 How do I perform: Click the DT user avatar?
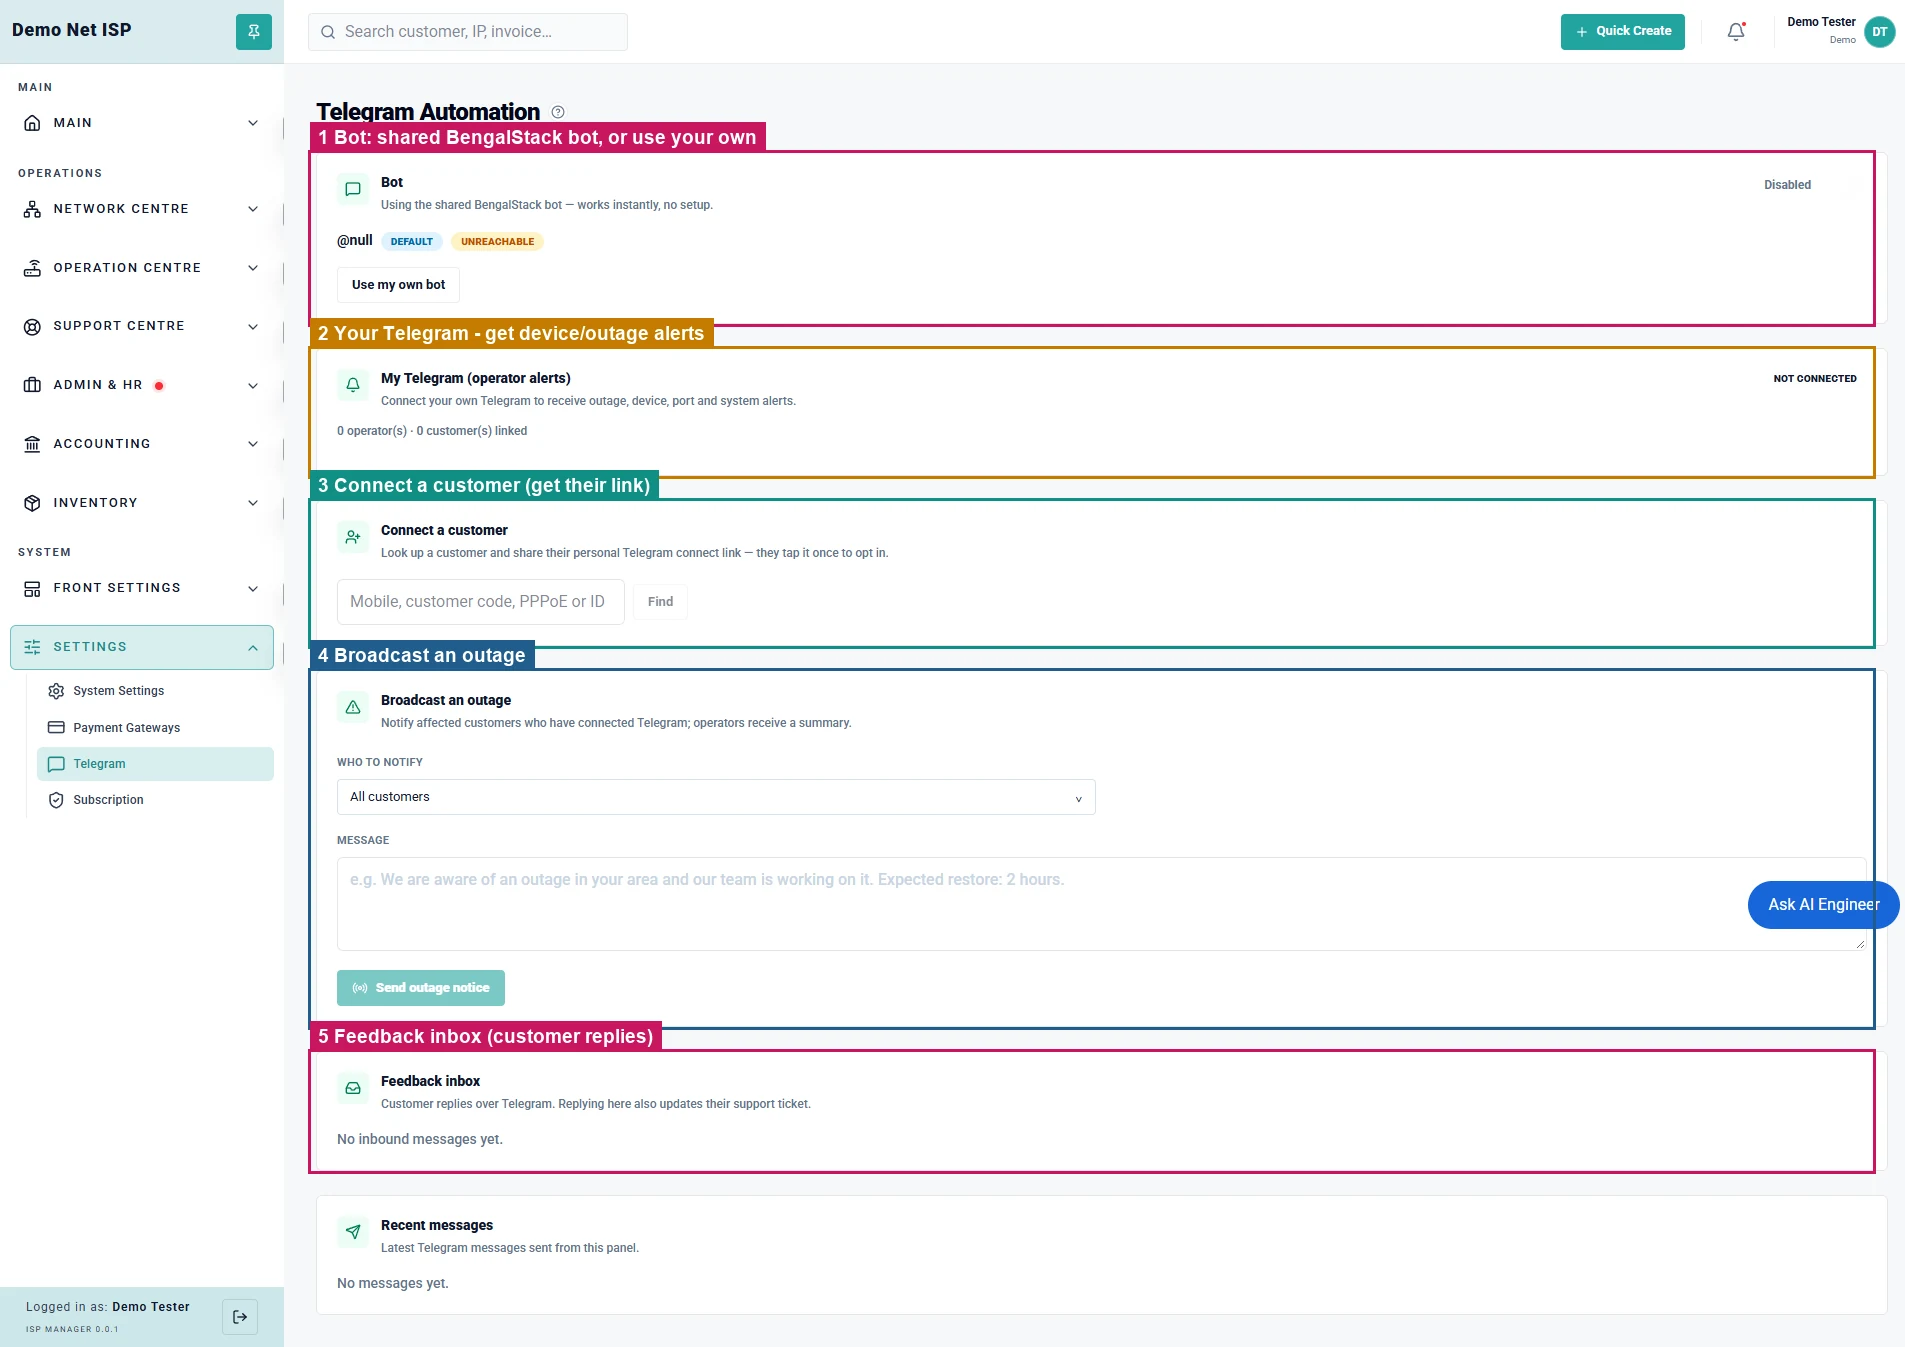tap(1880, 32)
